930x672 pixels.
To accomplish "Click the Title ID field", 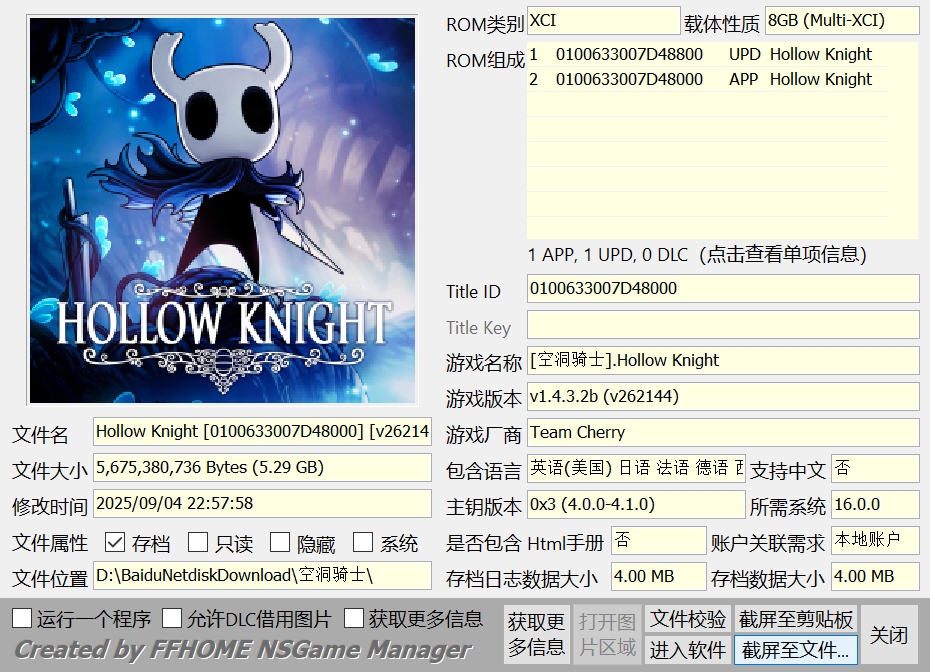I will [x=722, y=289].
